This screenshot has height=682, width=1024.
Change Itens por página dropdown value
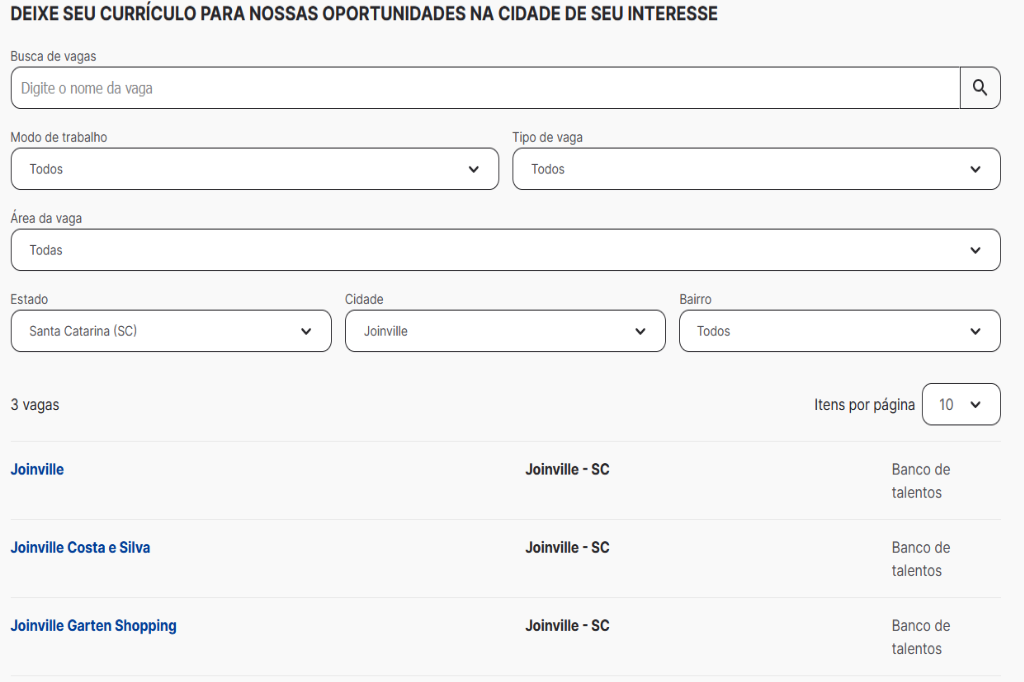[961, 404]
